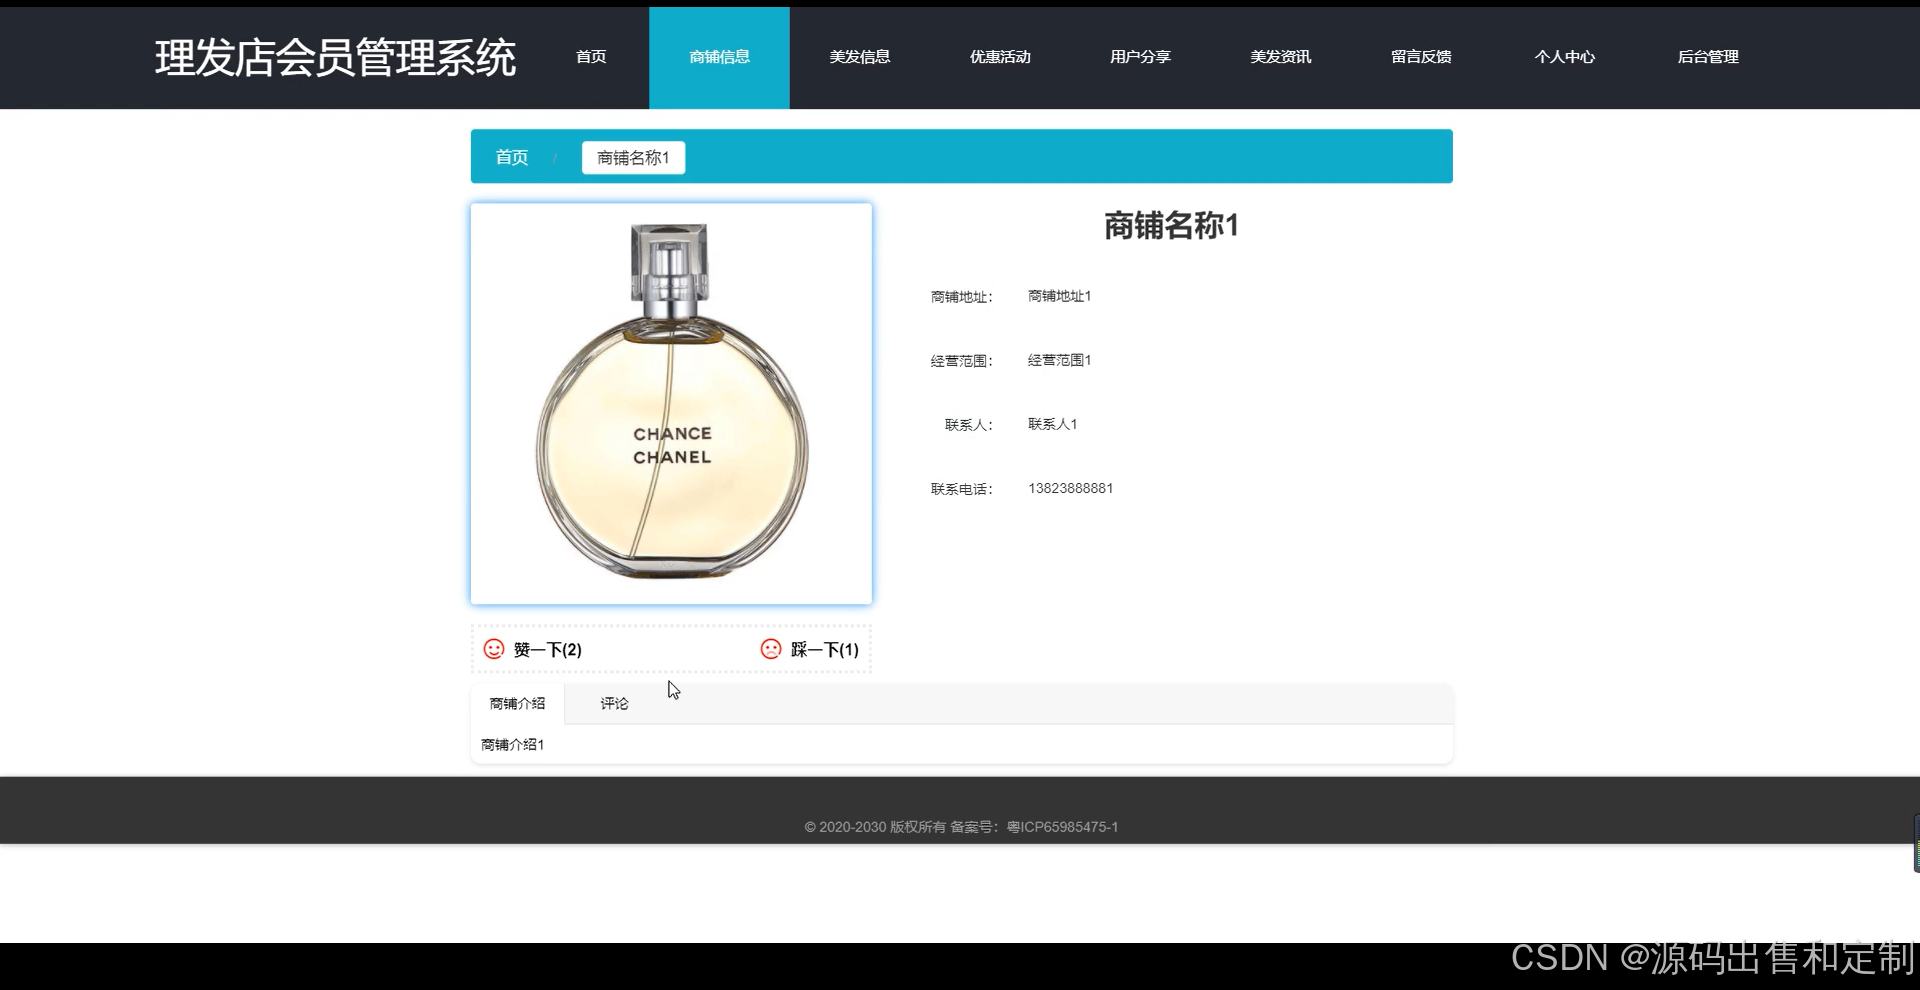The image size is (1920, 990).
Task: Open the 首页 navigation menu item
Action: (591, 57)
